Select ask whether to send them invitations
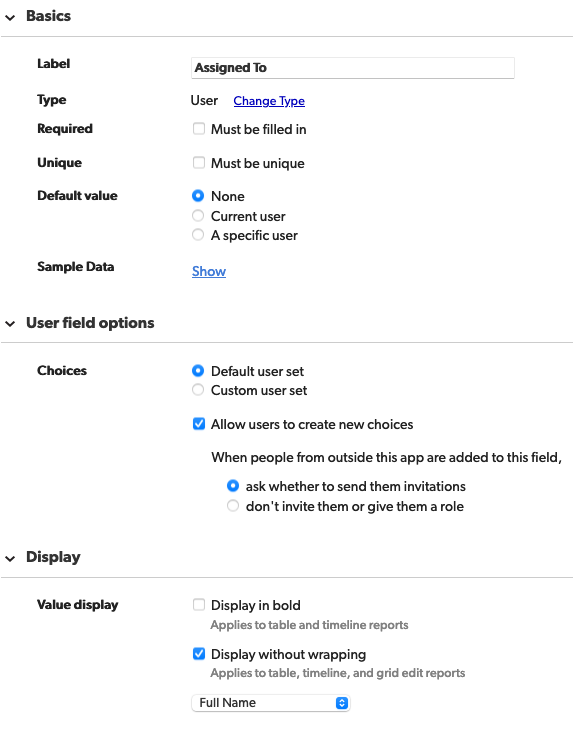Viewport: 573px width, 734px height. [x=233, y=486]
